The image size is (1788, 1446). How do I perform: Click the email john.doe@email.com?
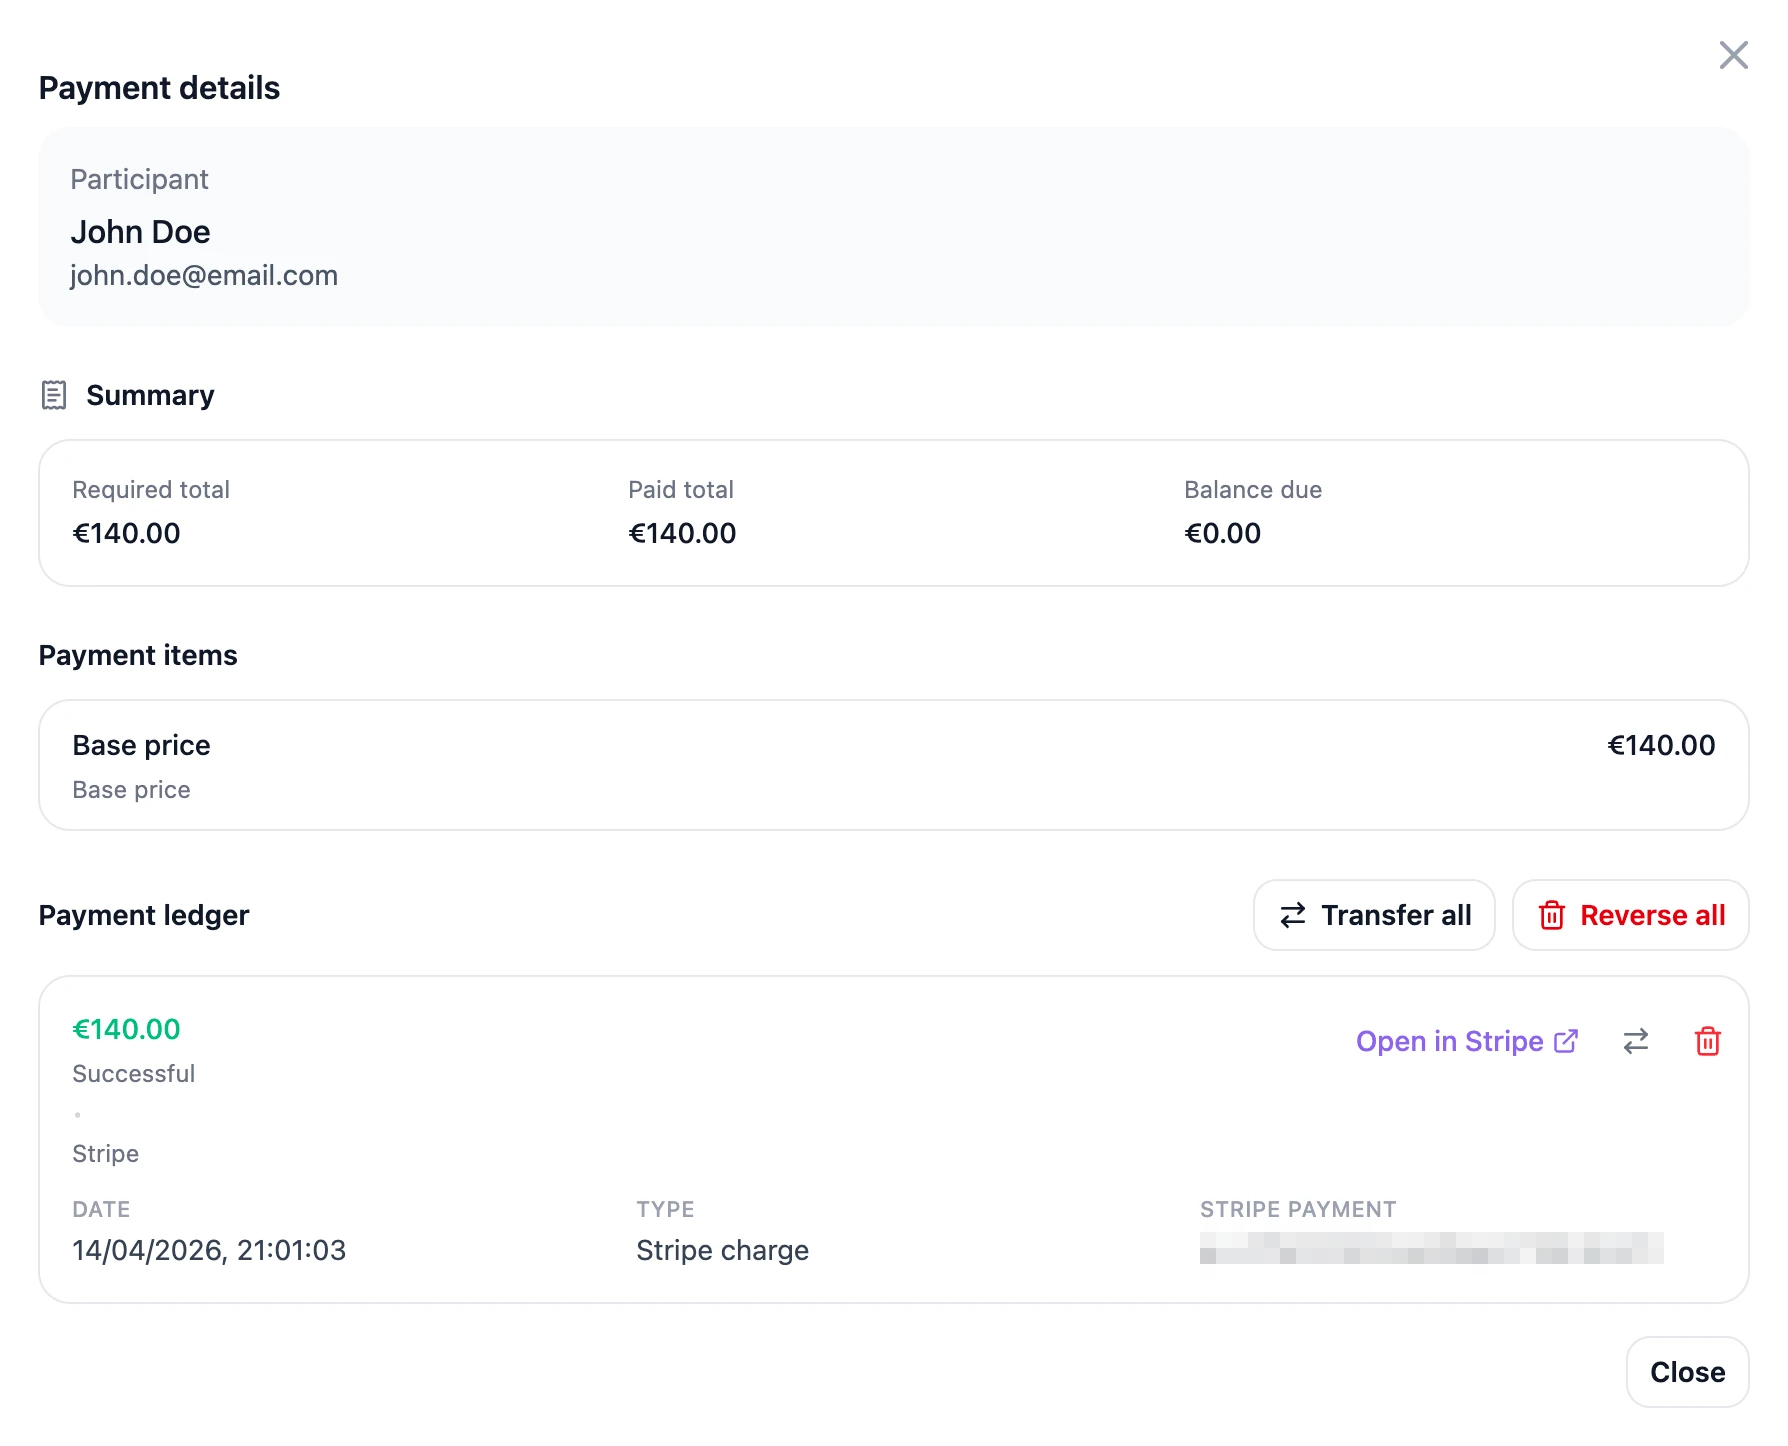pos(204,275)
